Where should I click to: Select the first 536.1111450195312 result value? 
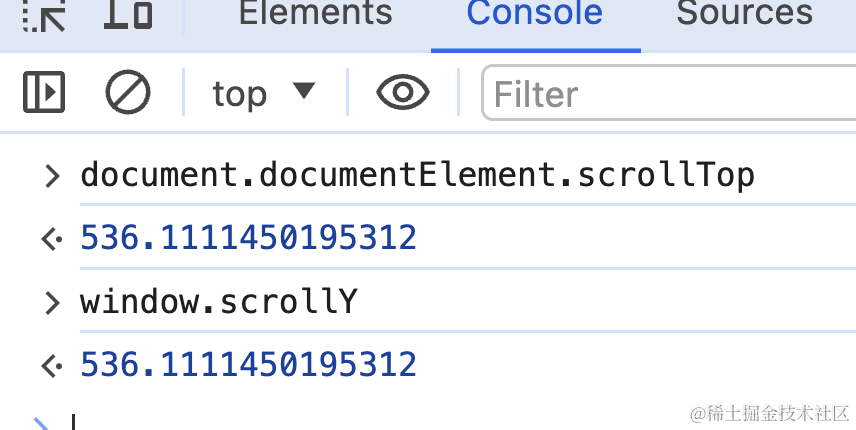click(x=248, y=238)
